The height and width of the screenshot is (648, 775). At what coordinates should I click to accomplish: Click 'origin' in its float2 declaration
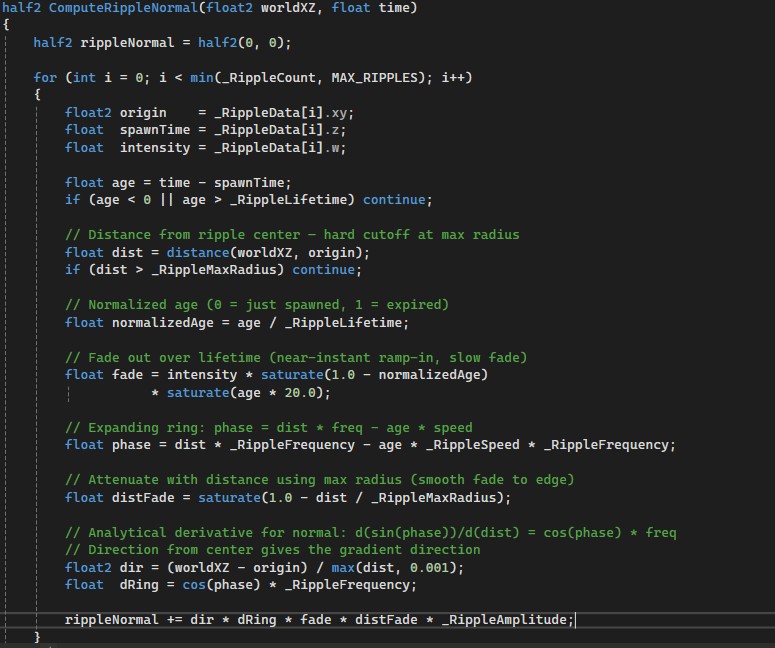143,113
